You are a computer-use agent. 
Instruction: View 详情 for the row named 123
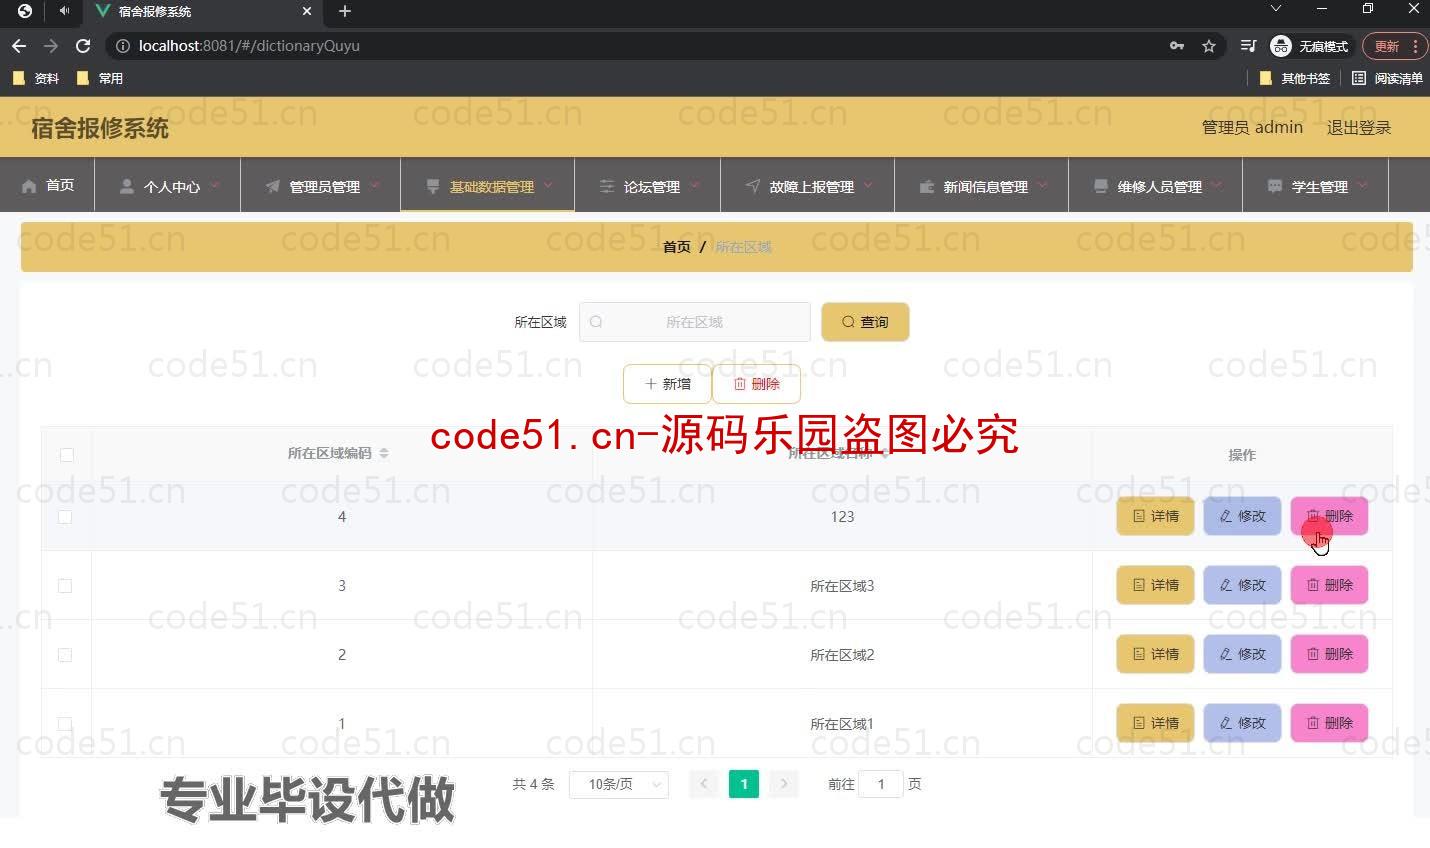tap(1155, 516)
